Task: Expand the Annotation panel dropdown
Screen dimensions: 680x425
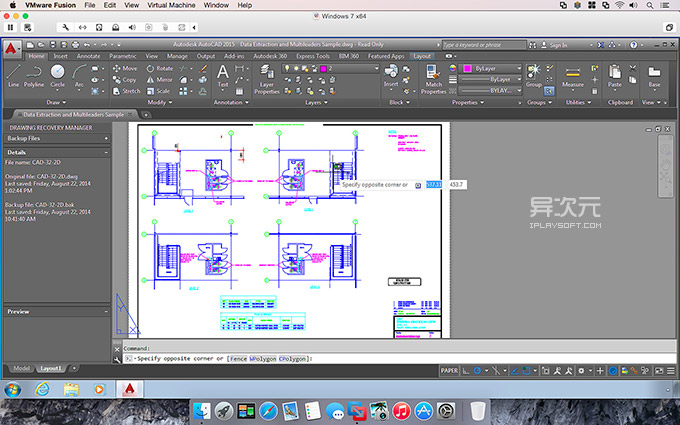Action: 231,103
